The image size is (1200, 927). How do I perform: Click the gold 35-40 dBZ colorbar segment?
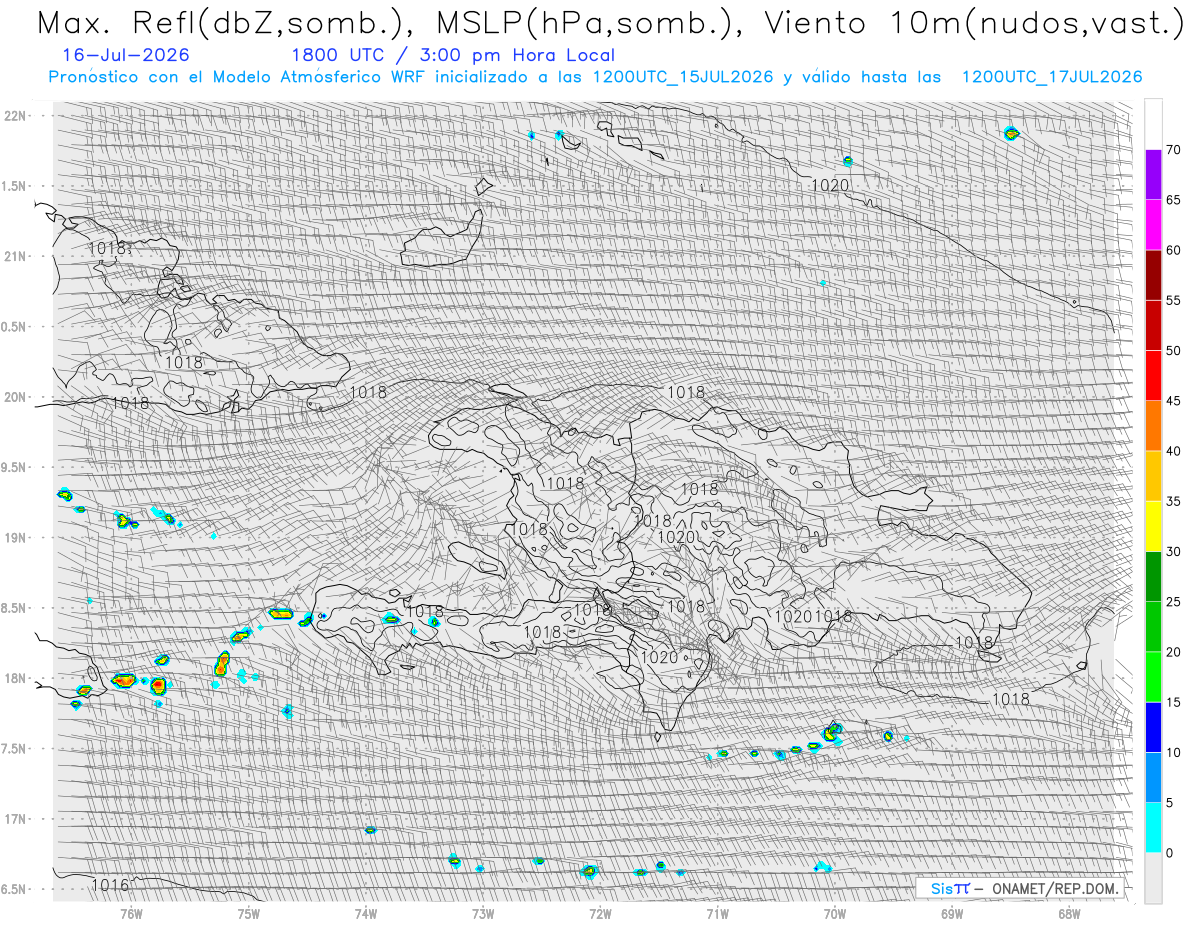tap(1153, 476)
